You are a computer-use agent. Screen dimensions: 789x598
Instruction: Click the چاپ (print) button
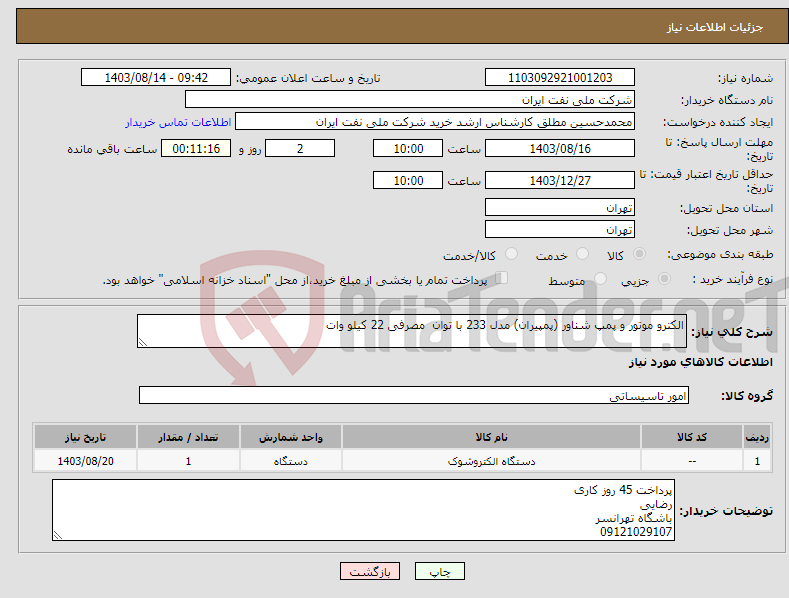439,571
